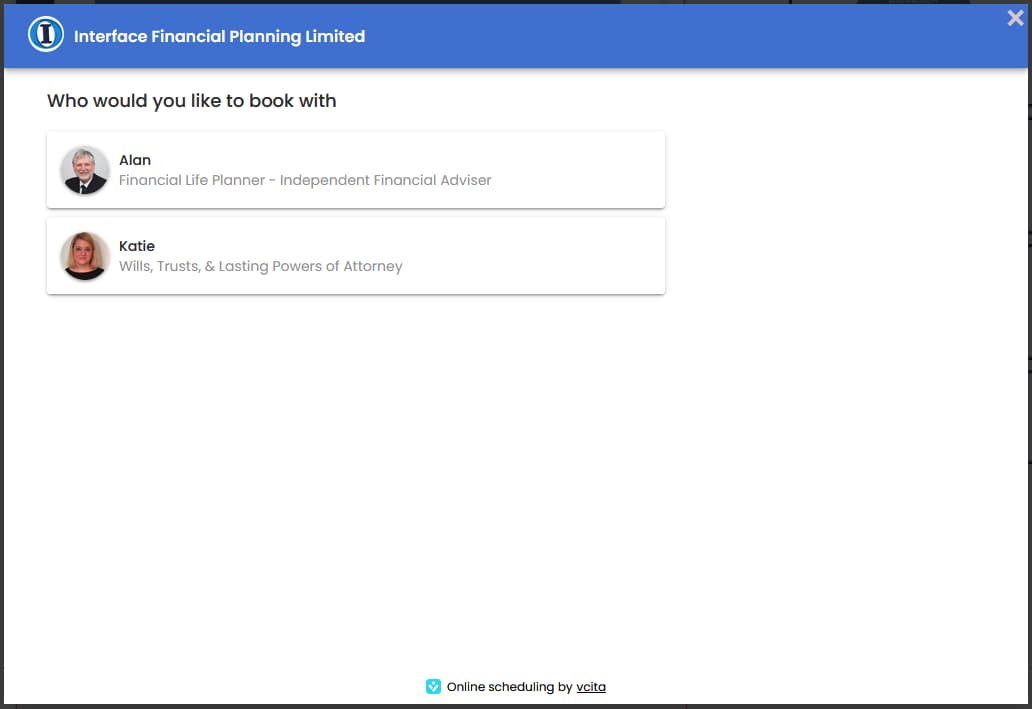Click the "Who would you like to book with" heading
Viewport: 1032px width, 709px height.
[x=191, y=101]
